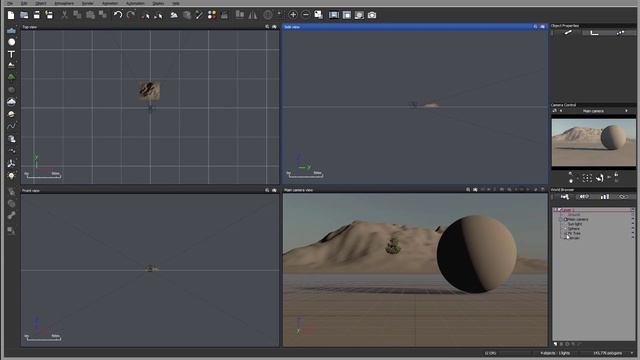Switch to third Object Properties tab
This screenshot has height=360, width=640.
[620, 33]
